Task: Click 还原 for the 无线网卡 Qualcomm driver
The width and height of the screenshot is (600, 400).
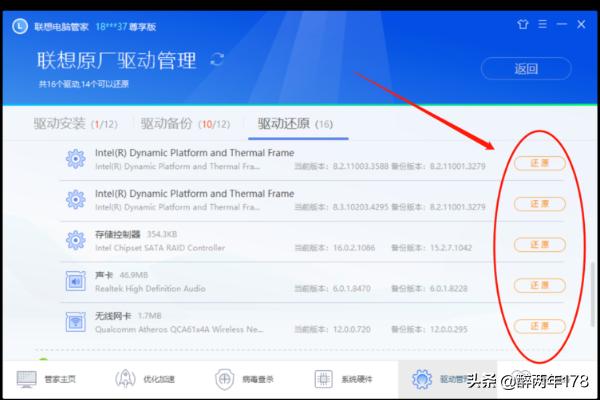Action: pyautogui.click(x=539, y=327)
